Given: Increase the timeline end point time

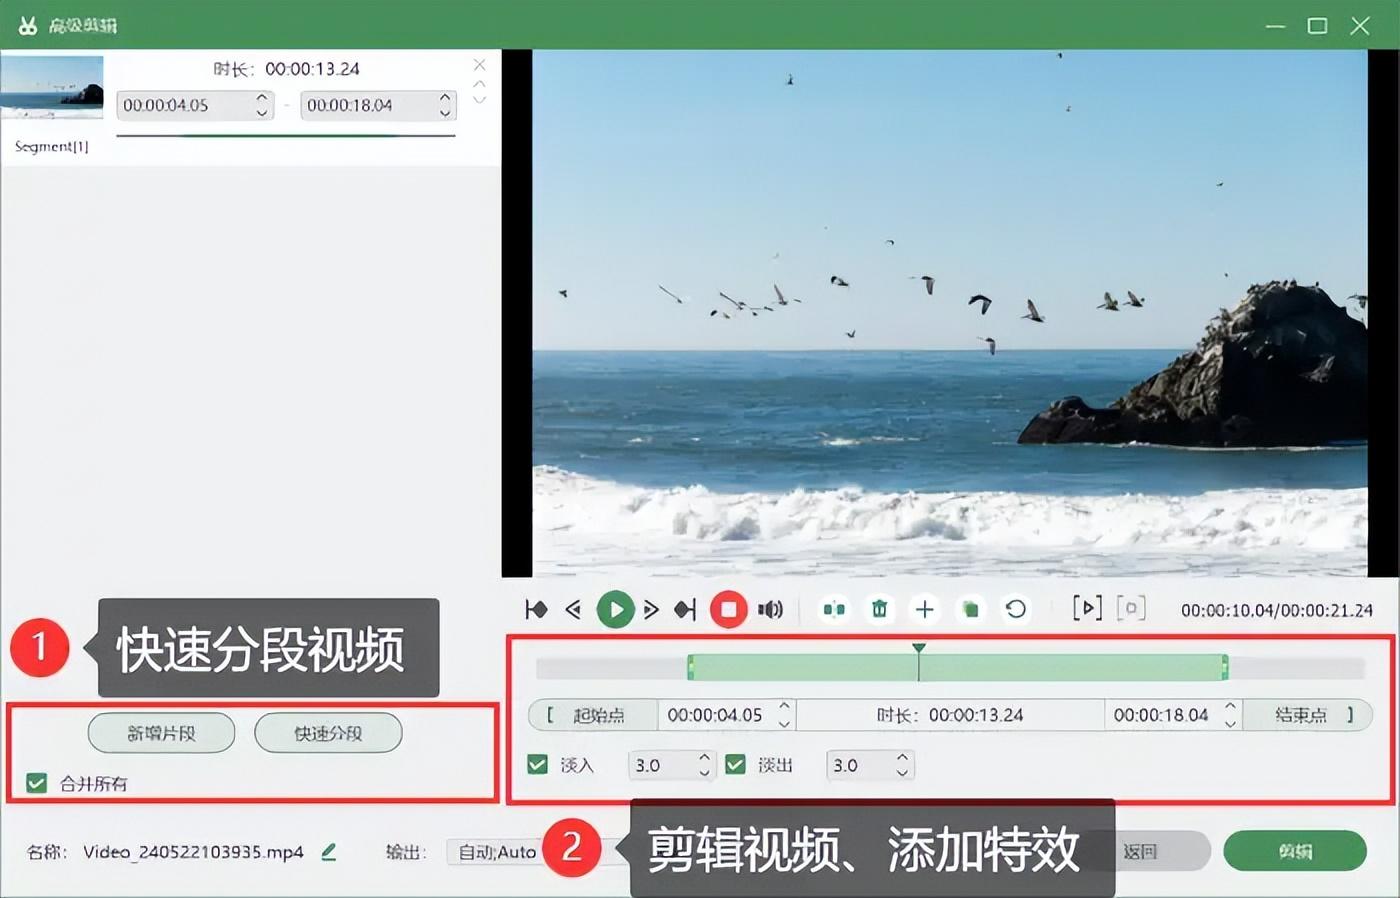Looking at the screenshot, I should tap(1230, 707).
